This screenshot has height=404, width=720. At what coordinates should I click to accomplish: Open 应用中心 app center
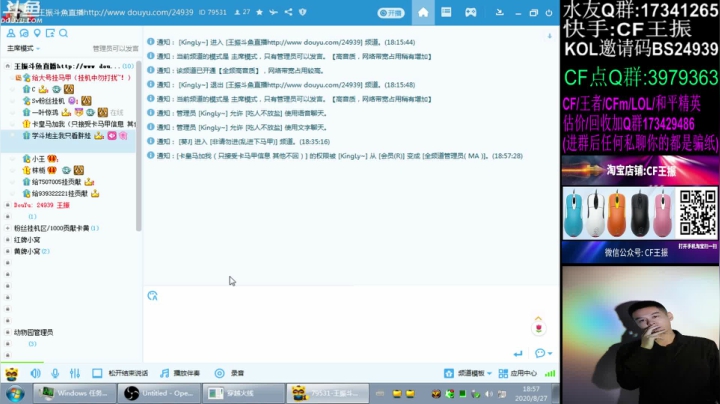(518, 373)
